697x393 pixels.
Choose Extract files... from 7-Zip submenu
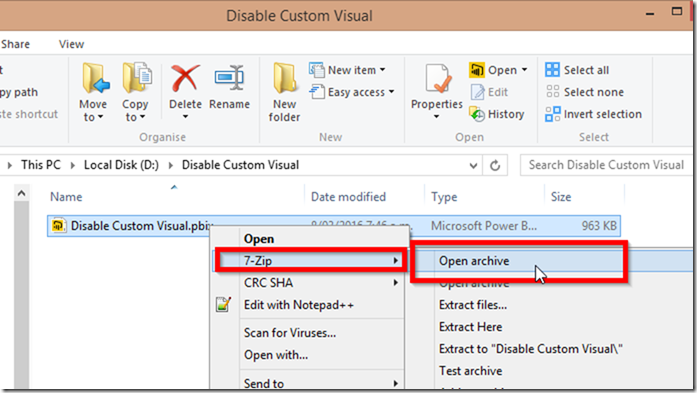click(473, 305)
